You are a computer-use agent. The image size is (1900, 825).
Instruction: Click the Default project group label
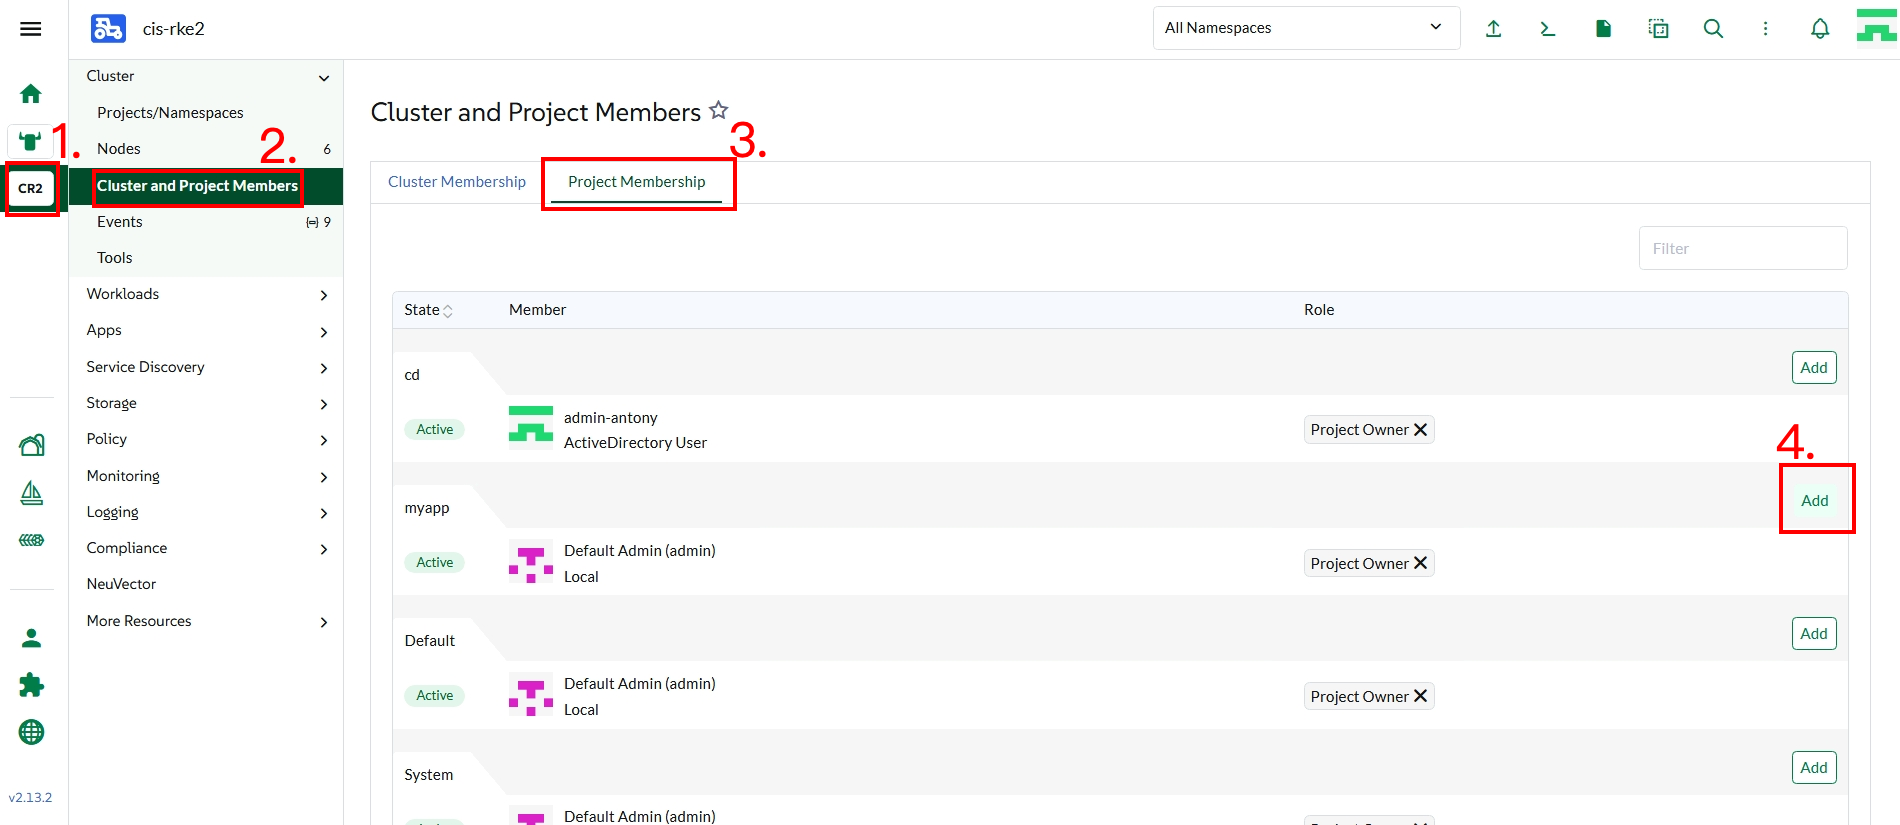[430, 641]
